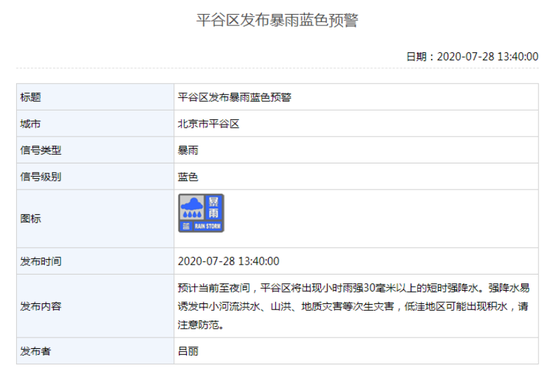The width and height of the screenshot is (550, 369).
Task: Click the 信号类型 row label
Action: pyautogui.click(x=41, y=150)
